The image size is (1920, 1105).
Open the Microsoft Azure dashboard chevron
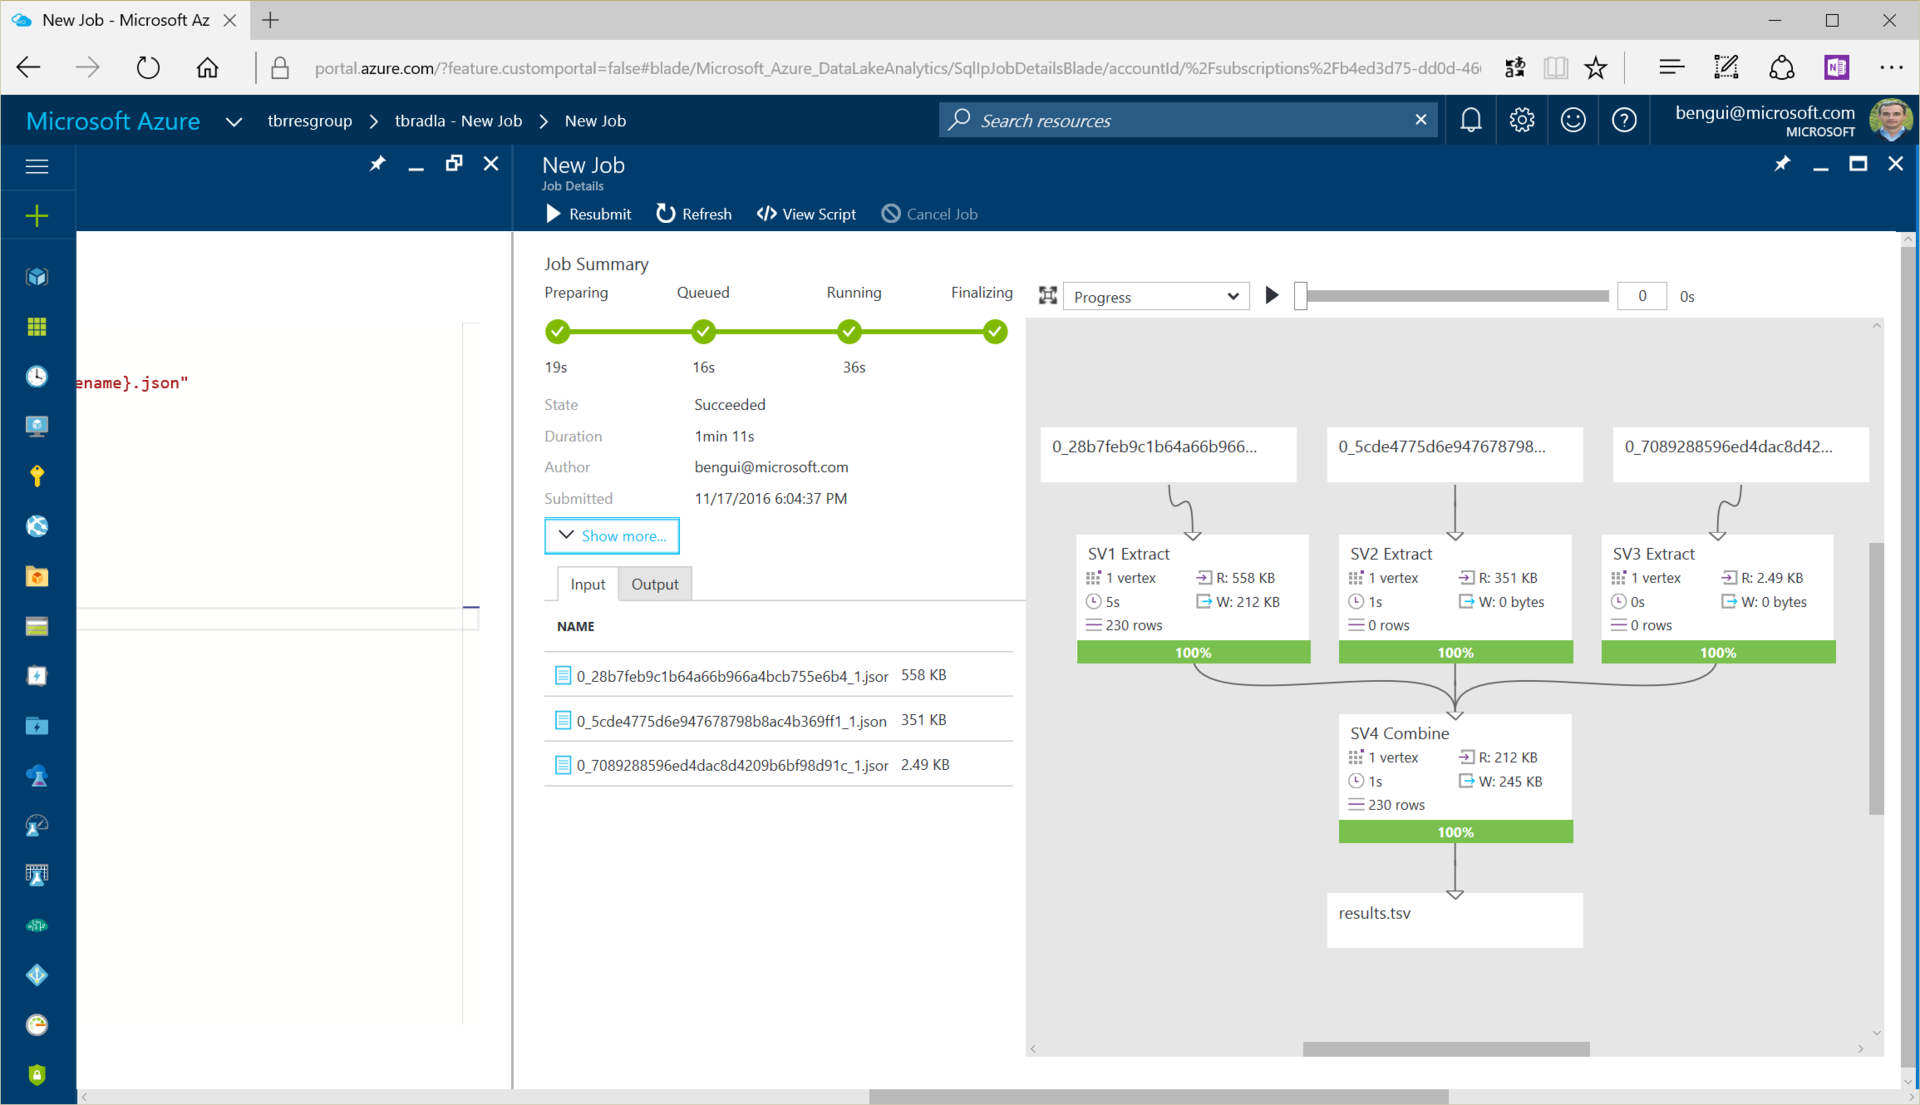click(x=233, y=121)
